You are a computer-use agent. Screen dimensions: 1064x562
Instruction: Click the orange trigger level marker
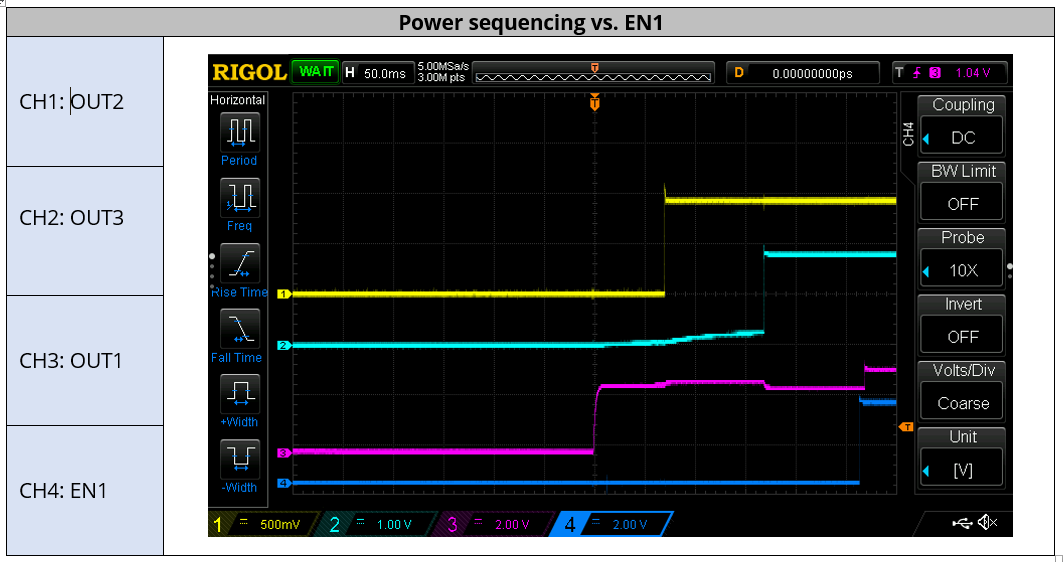[906, 427]
